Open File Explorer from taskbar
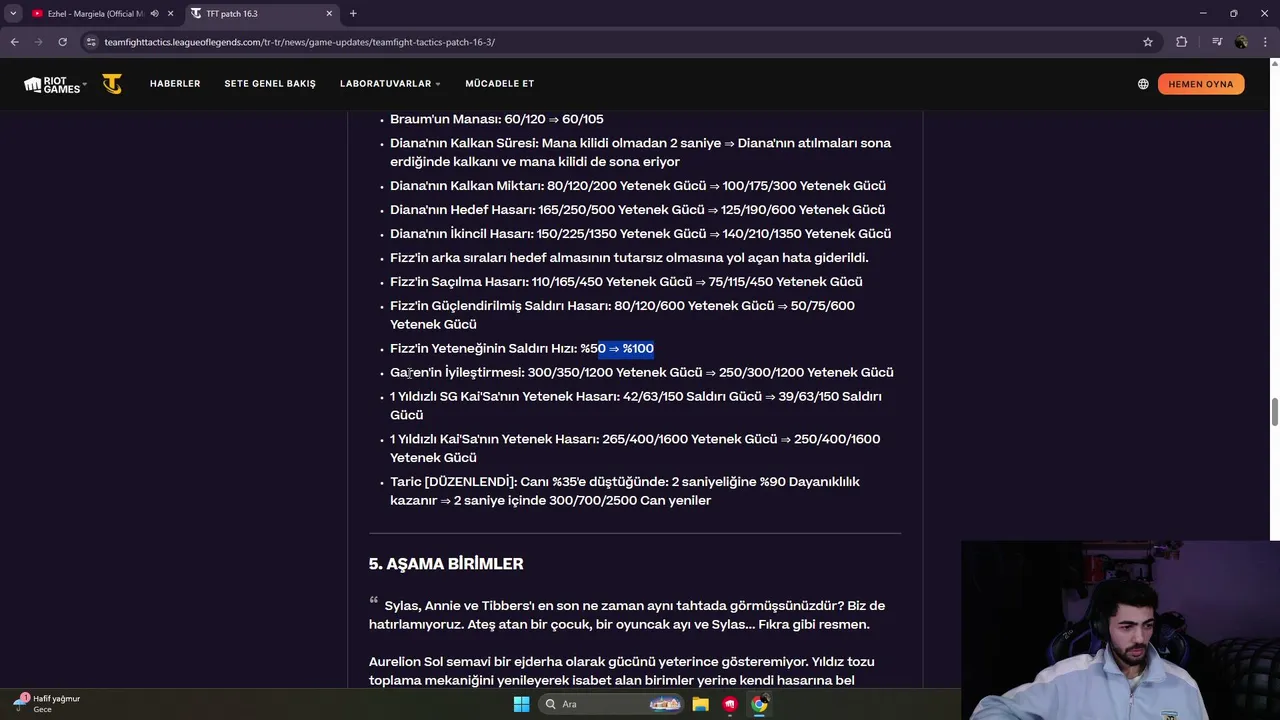Image resolution: width=1280 pixels, height=720 pixels. tap(700, 704)
